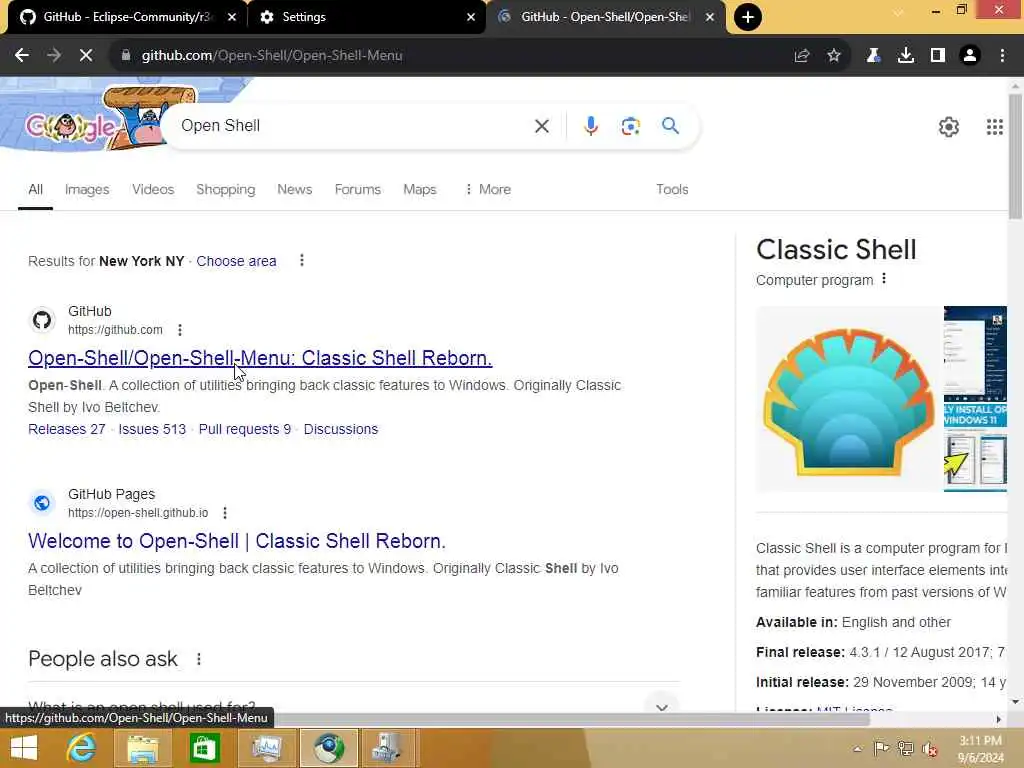Open Welcome to Open-Shell result link
1024x768 pixels.
click(x=236, y=541)
